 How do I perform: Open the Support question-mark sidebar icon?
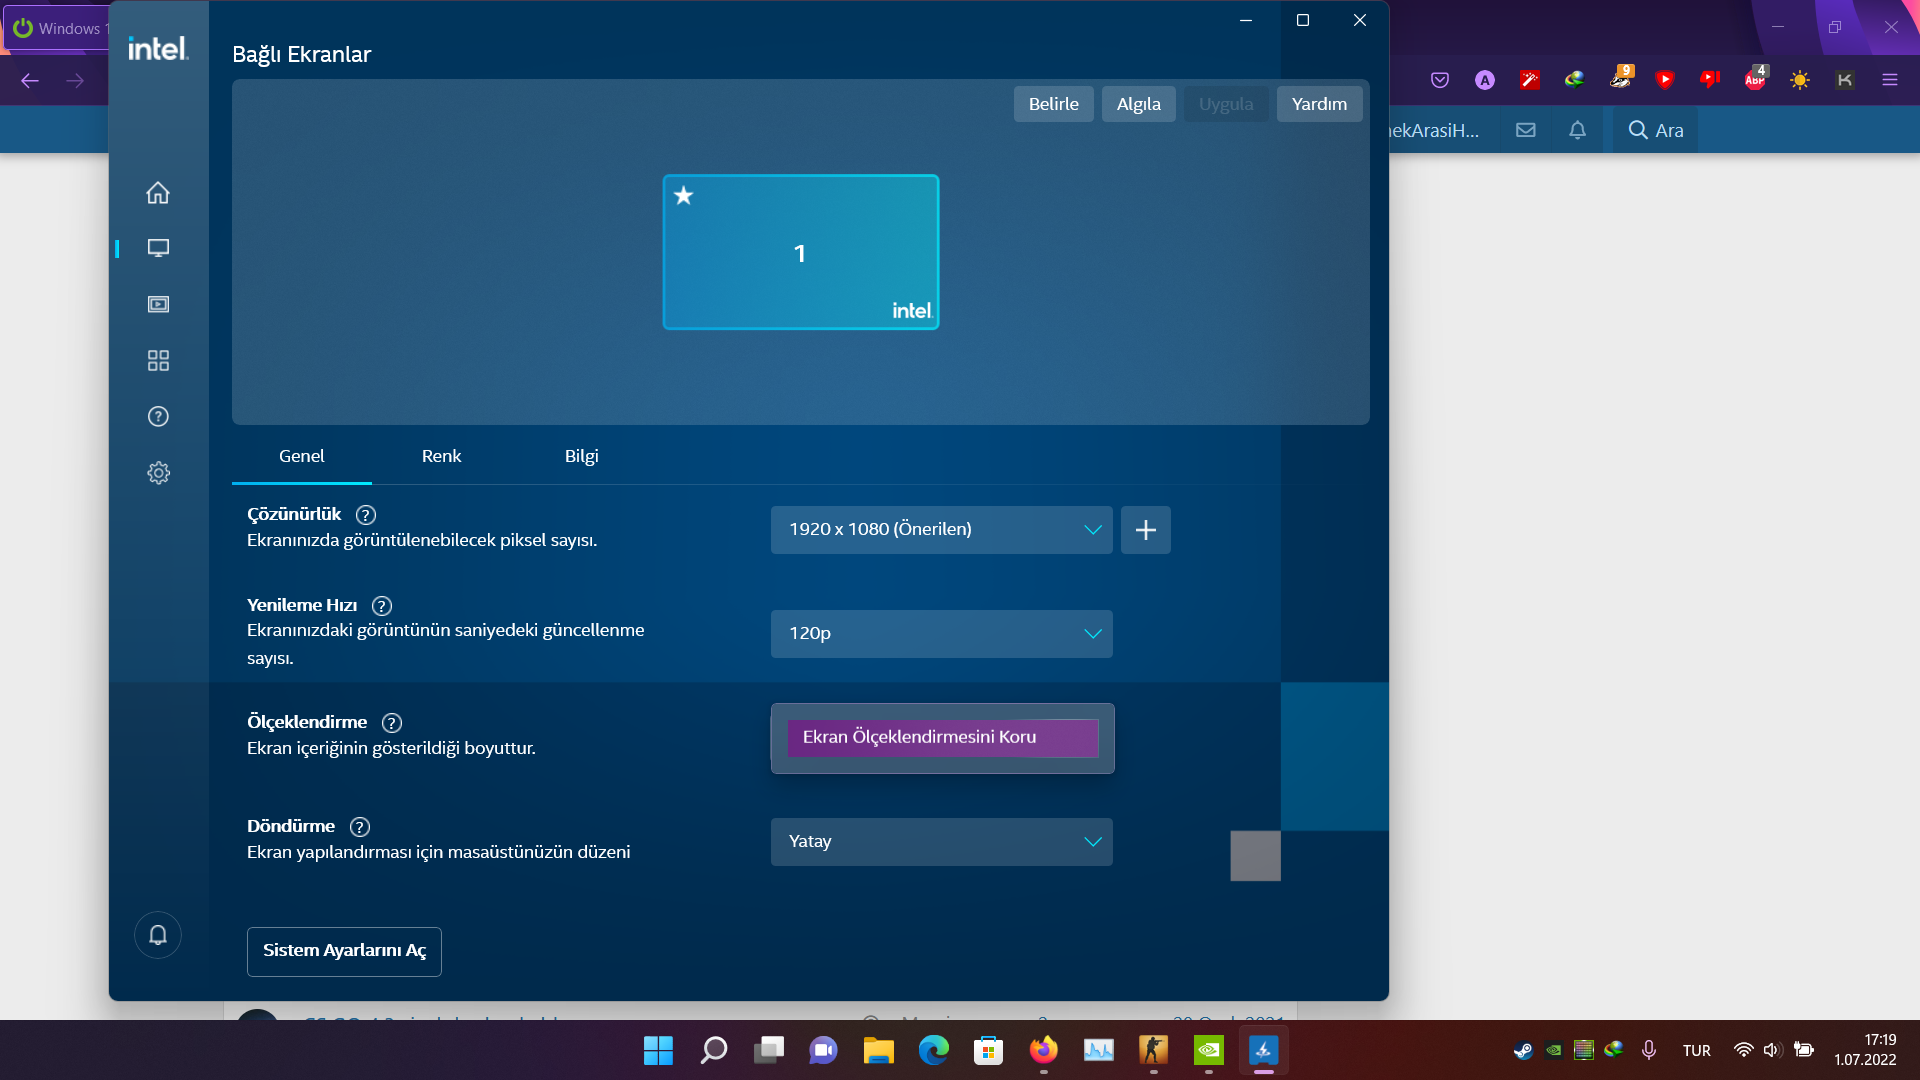pos(158,417)
